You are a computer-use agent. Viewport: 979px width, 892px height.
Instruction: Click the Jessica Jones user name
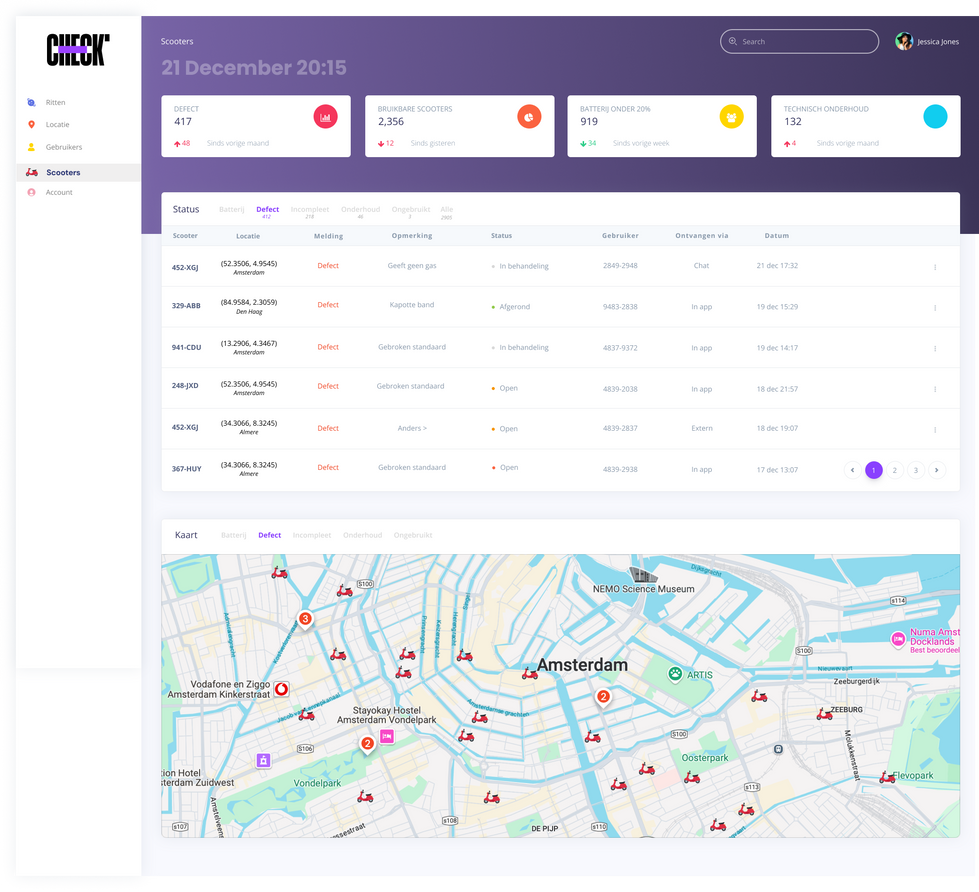pos(938,42)
